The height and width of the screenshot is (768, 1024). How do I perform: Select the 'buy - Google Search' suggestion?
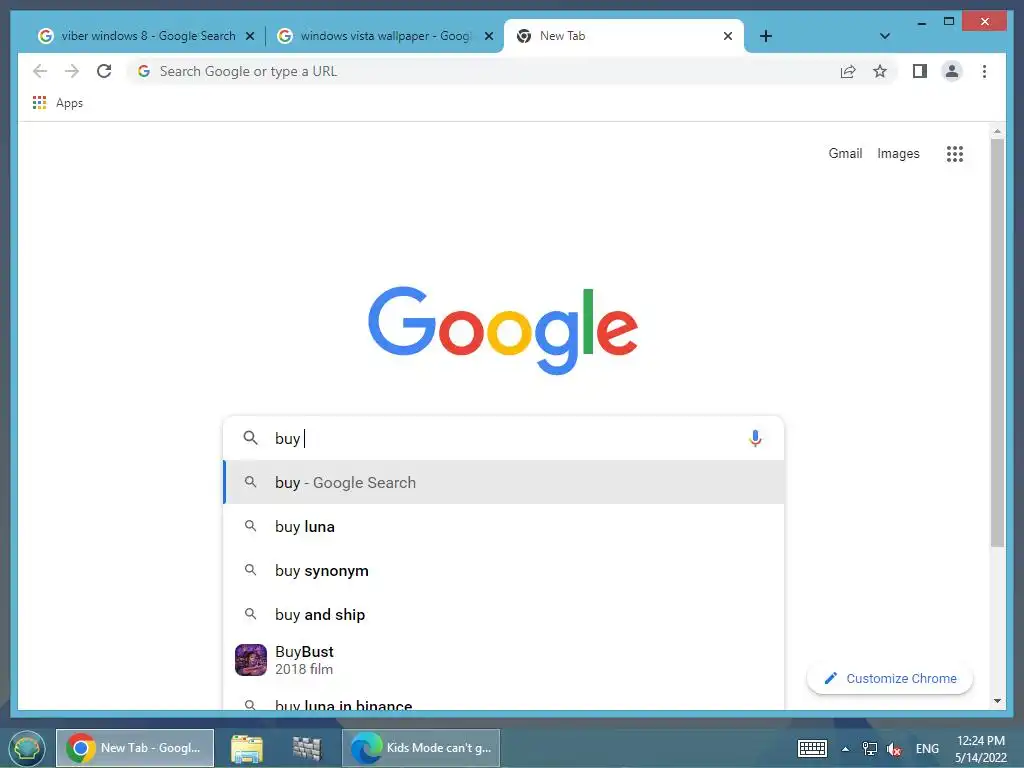[504, 483]
